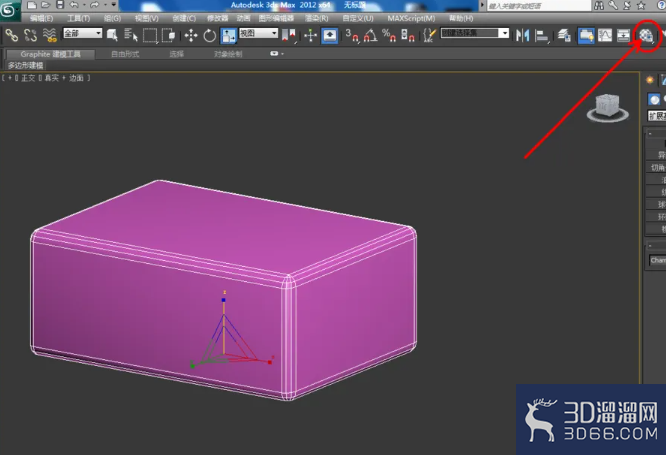Click the Unlink Selection broken chain icon
The width and height of the screenshot is (666, 455).
(31, 35)
